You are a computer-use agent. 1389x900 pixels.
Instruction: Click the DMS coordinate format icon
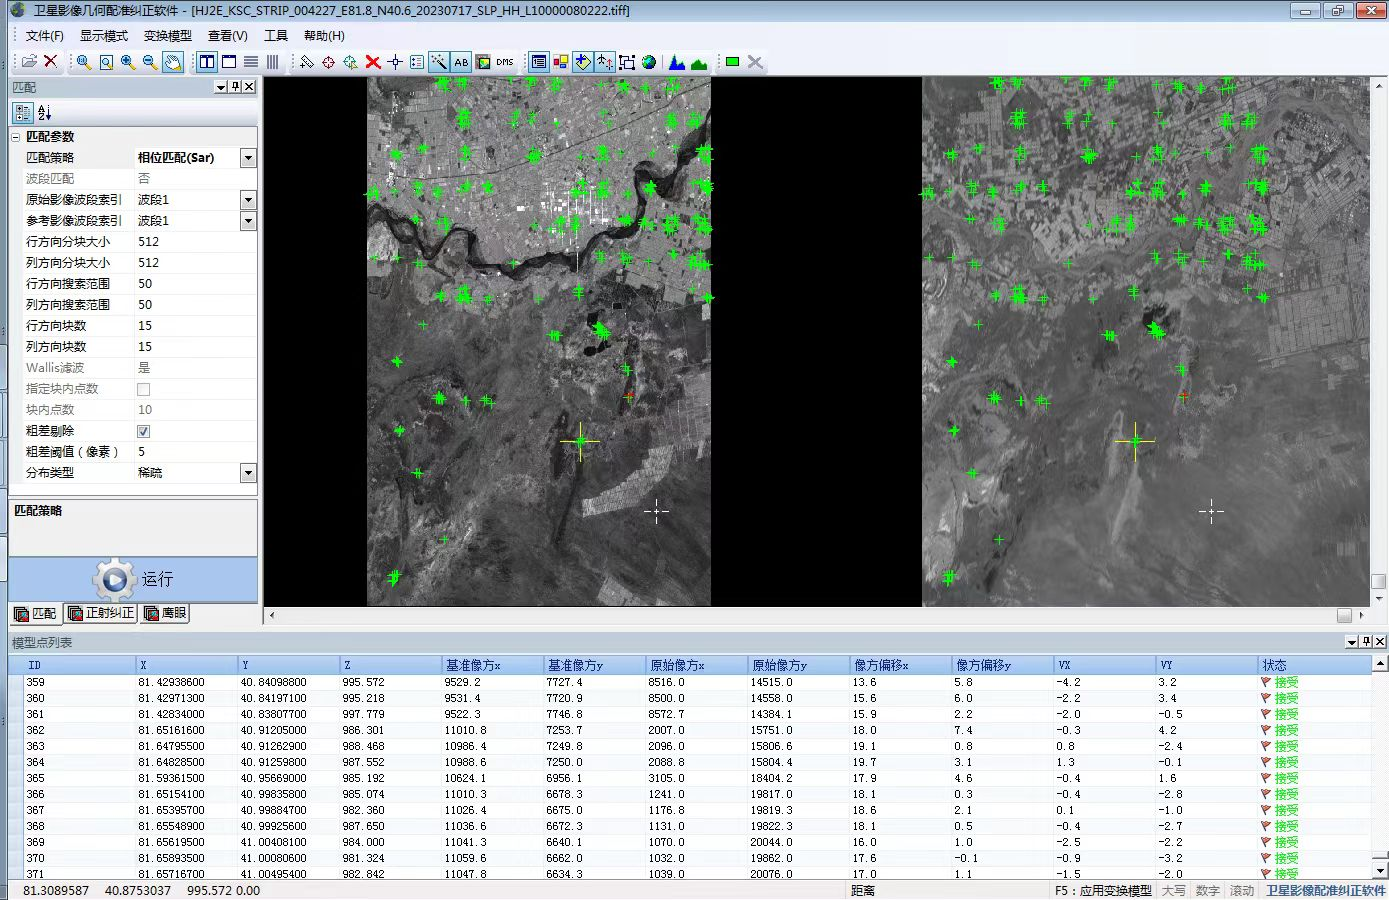pyautogui.click(x=505, y=62)
